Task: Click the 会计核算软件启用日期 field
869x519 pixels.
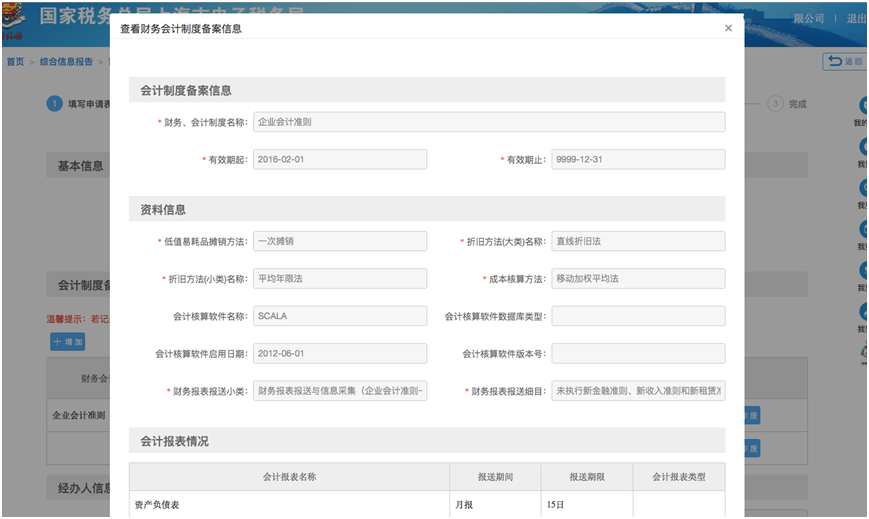Action: point(340,354)
